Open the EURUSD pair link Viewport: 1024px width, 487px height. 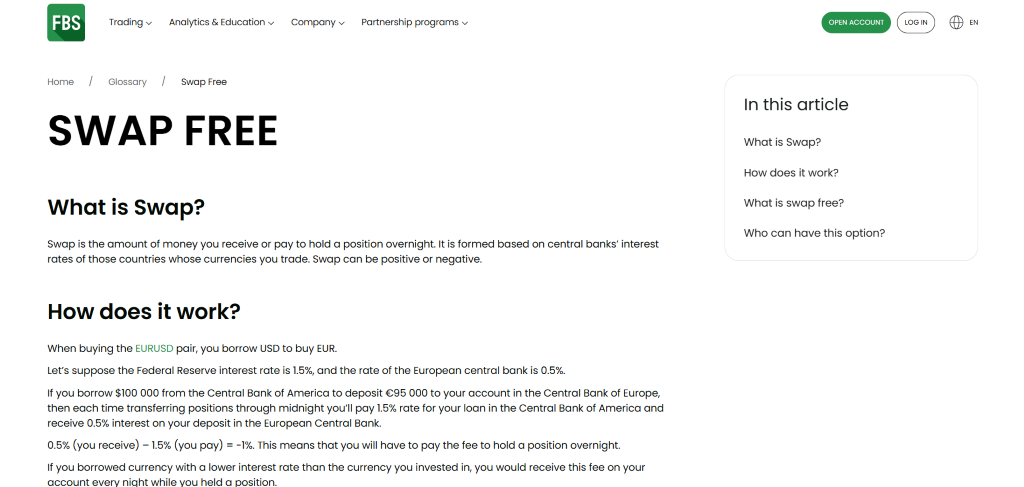154,349
